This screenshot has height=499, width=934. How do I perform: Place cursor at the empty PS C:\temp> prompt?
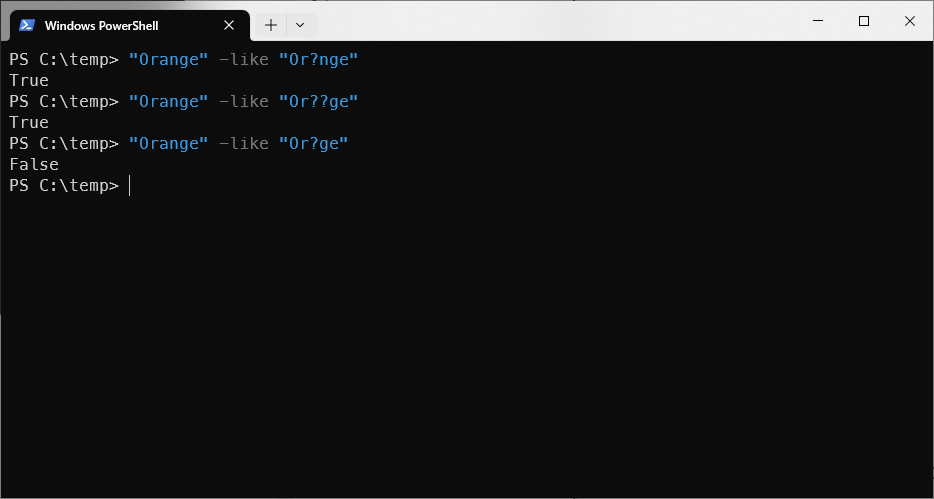[130, 186]
